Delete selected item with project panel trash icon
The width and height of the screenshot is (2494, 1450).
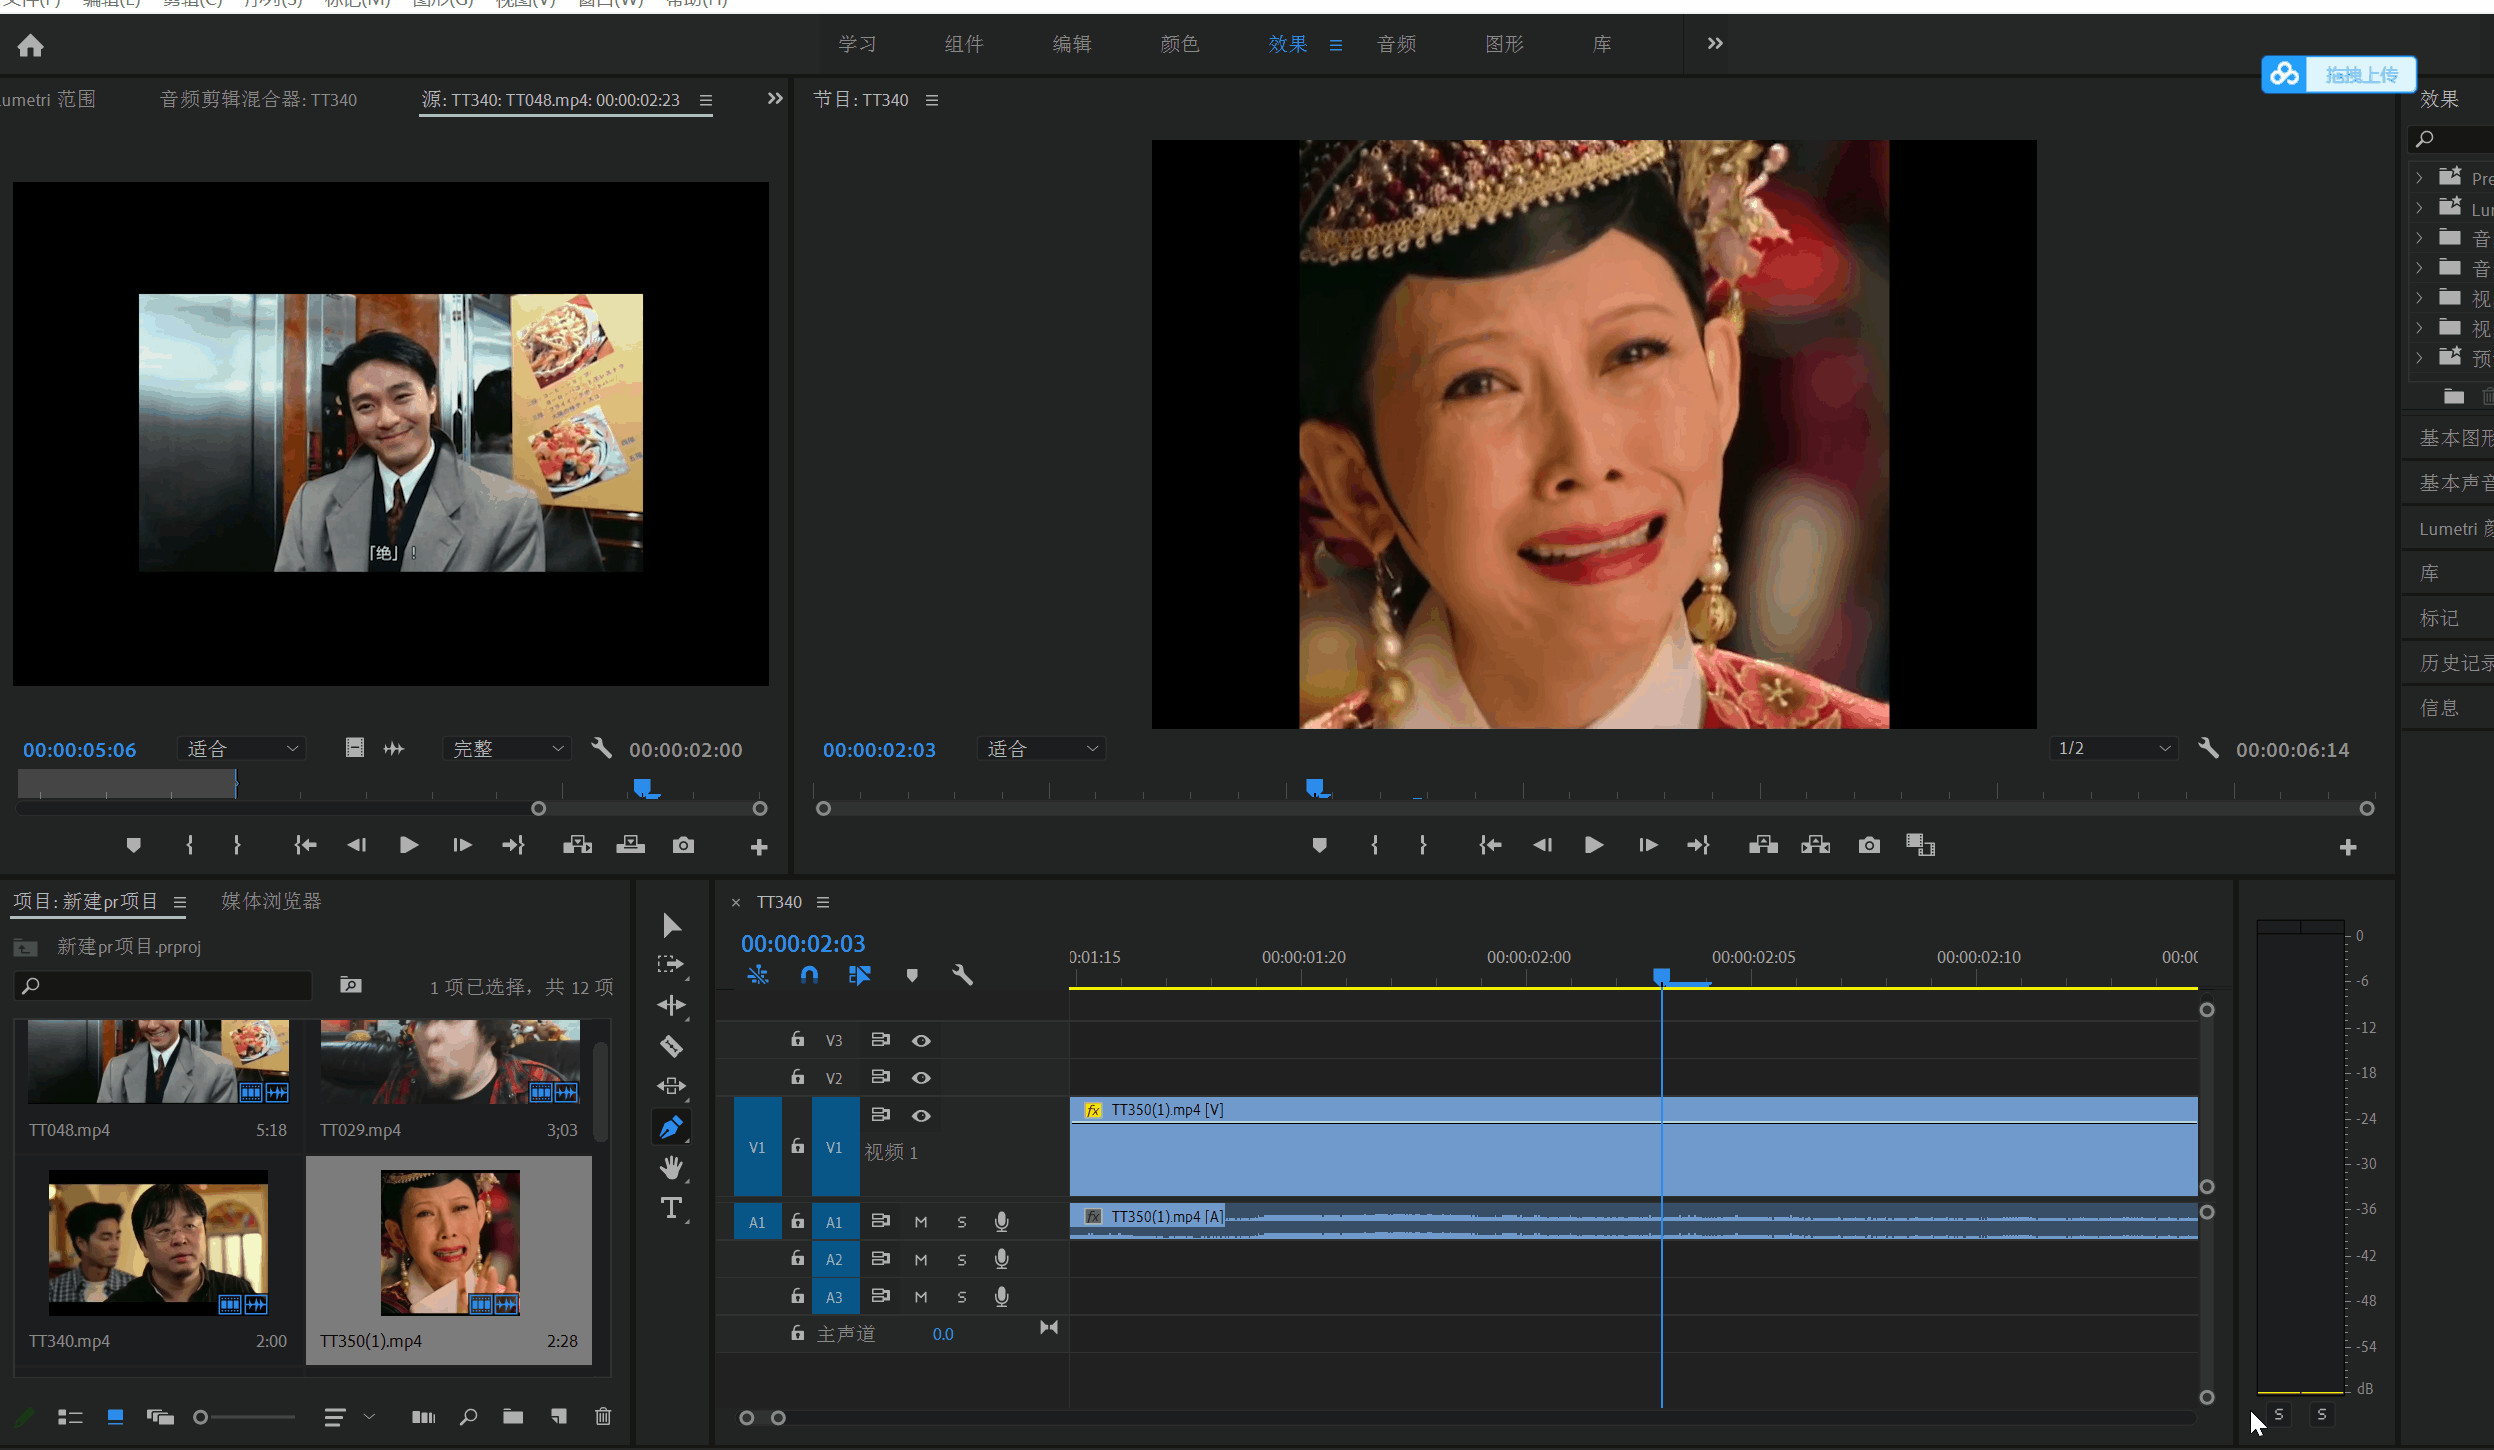coord(603,1416)
